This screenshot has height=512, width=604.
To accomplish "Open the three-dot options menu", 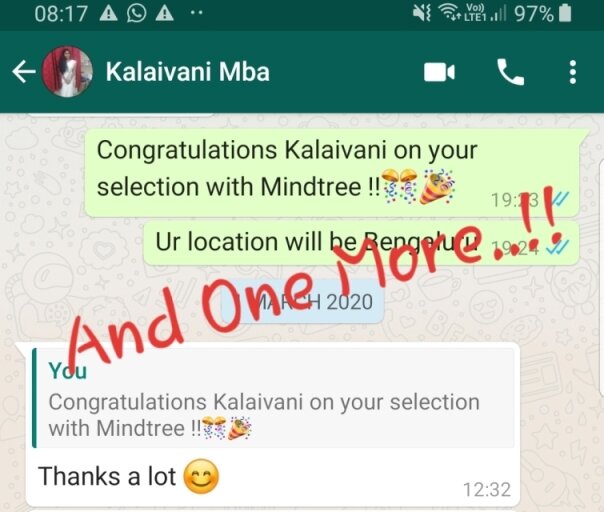I will 573,72.
